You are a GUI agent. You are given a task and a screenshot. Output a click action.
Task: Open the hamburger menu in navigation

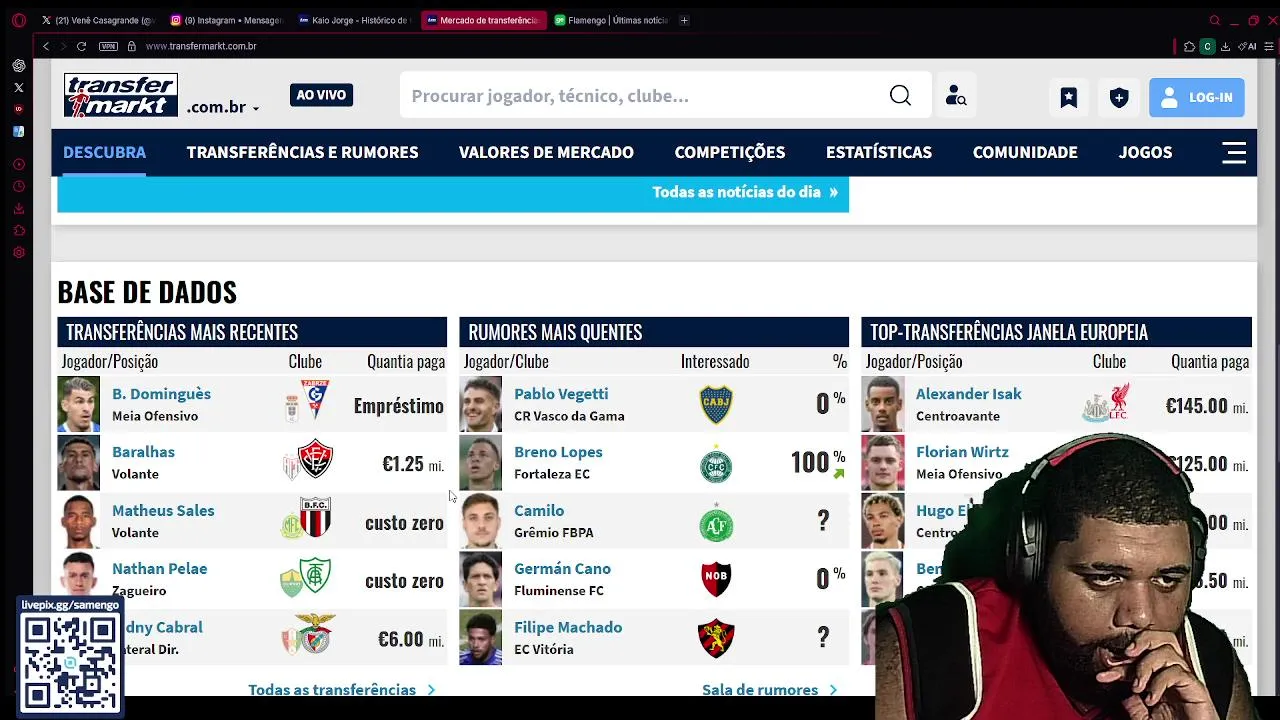pos(1234,152)
